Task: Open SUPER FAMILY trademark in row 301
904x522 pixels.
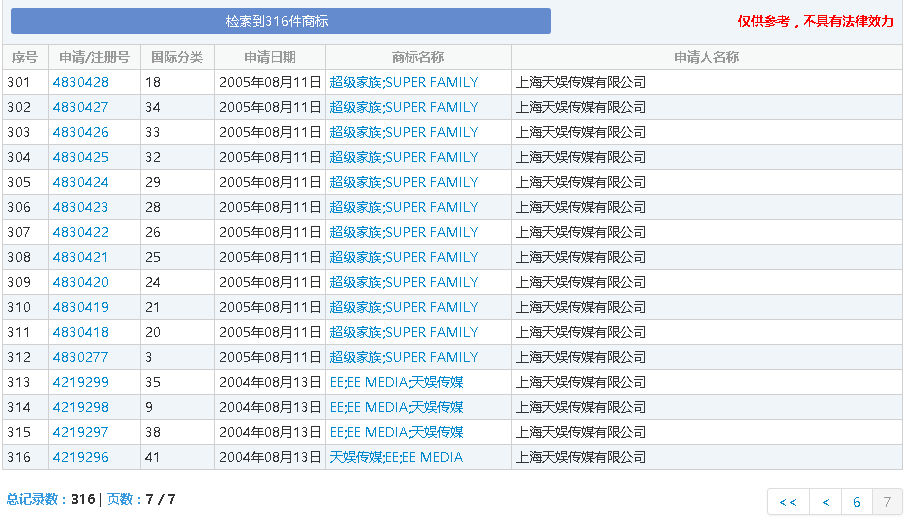Action: click(404, 82)
